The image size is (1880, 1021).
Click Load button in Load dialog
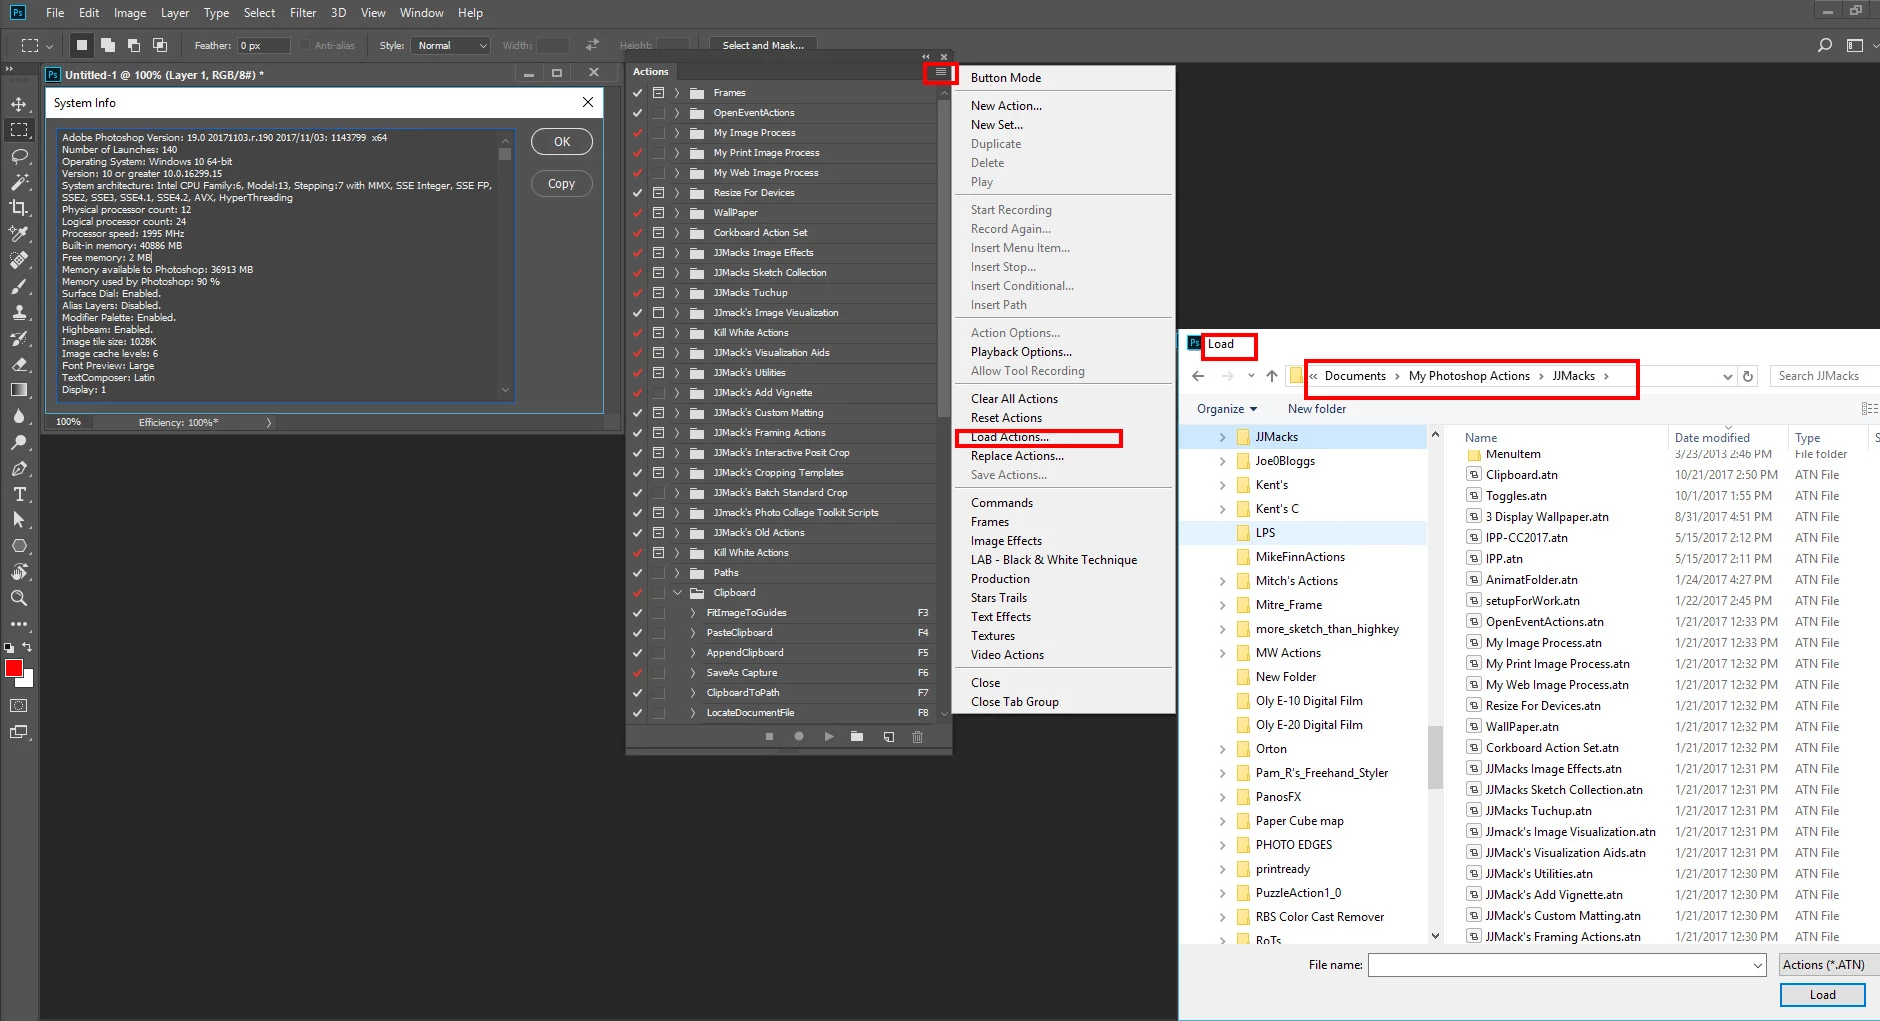(1822, 995)
